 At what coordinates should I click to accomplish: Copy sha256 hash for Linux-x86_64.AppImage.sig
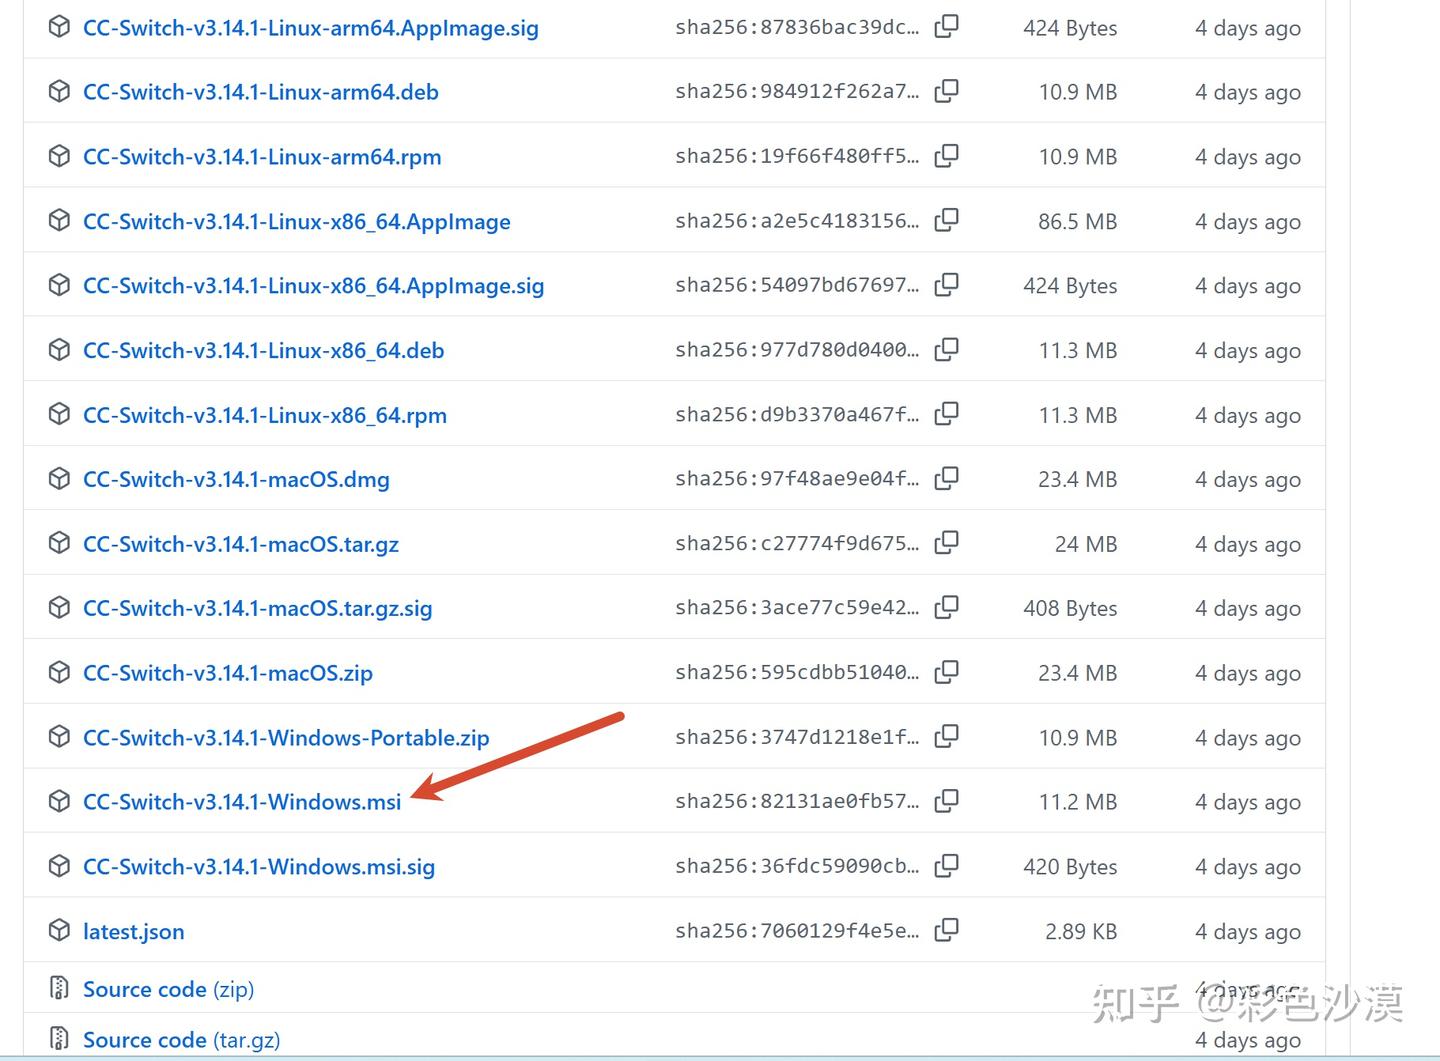[x=946, y=285]
